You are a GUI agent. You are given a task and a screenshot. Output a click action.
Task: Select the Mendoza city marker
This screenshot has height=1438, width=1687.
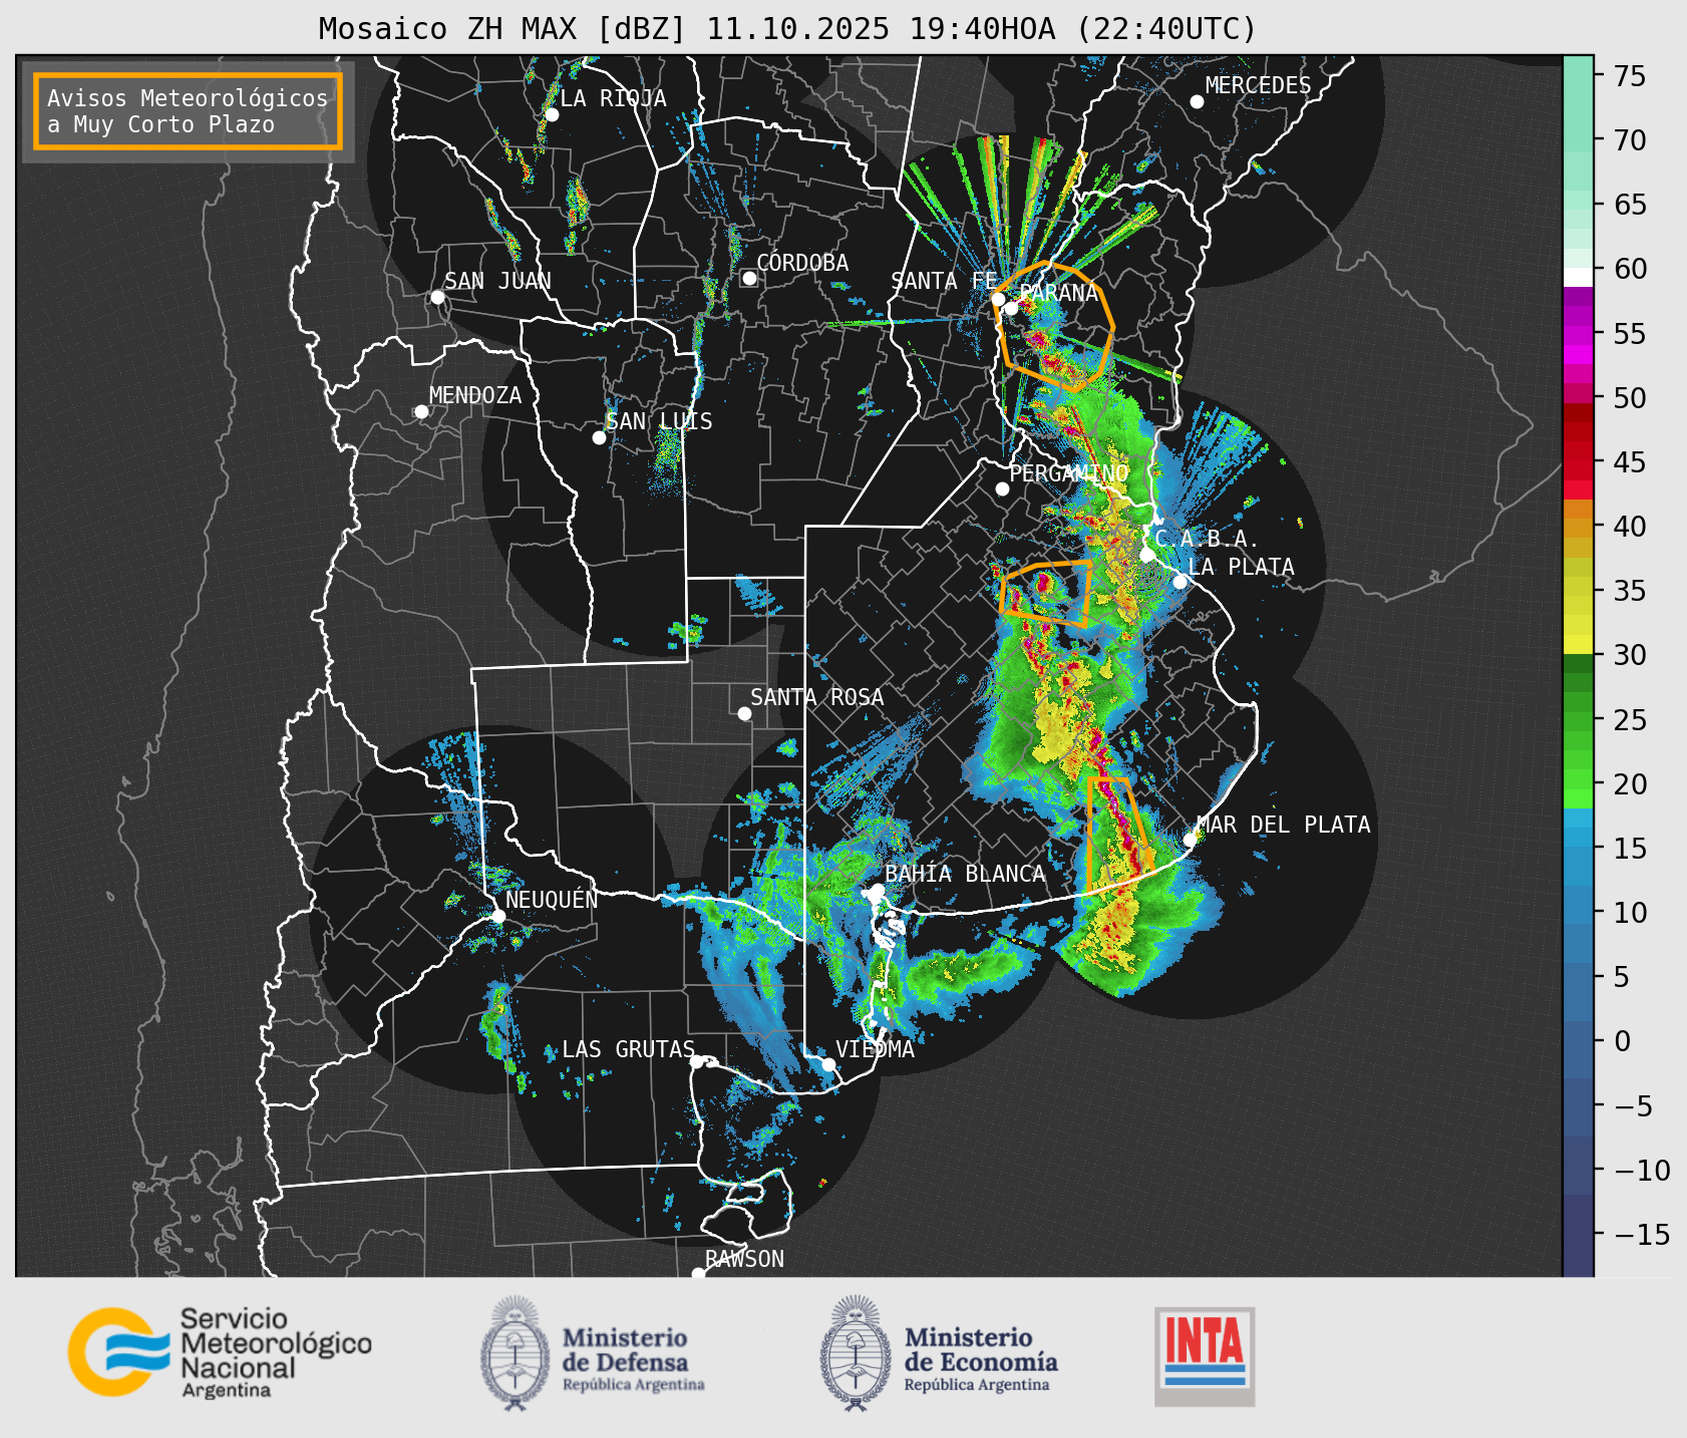[x=421, y=412]
